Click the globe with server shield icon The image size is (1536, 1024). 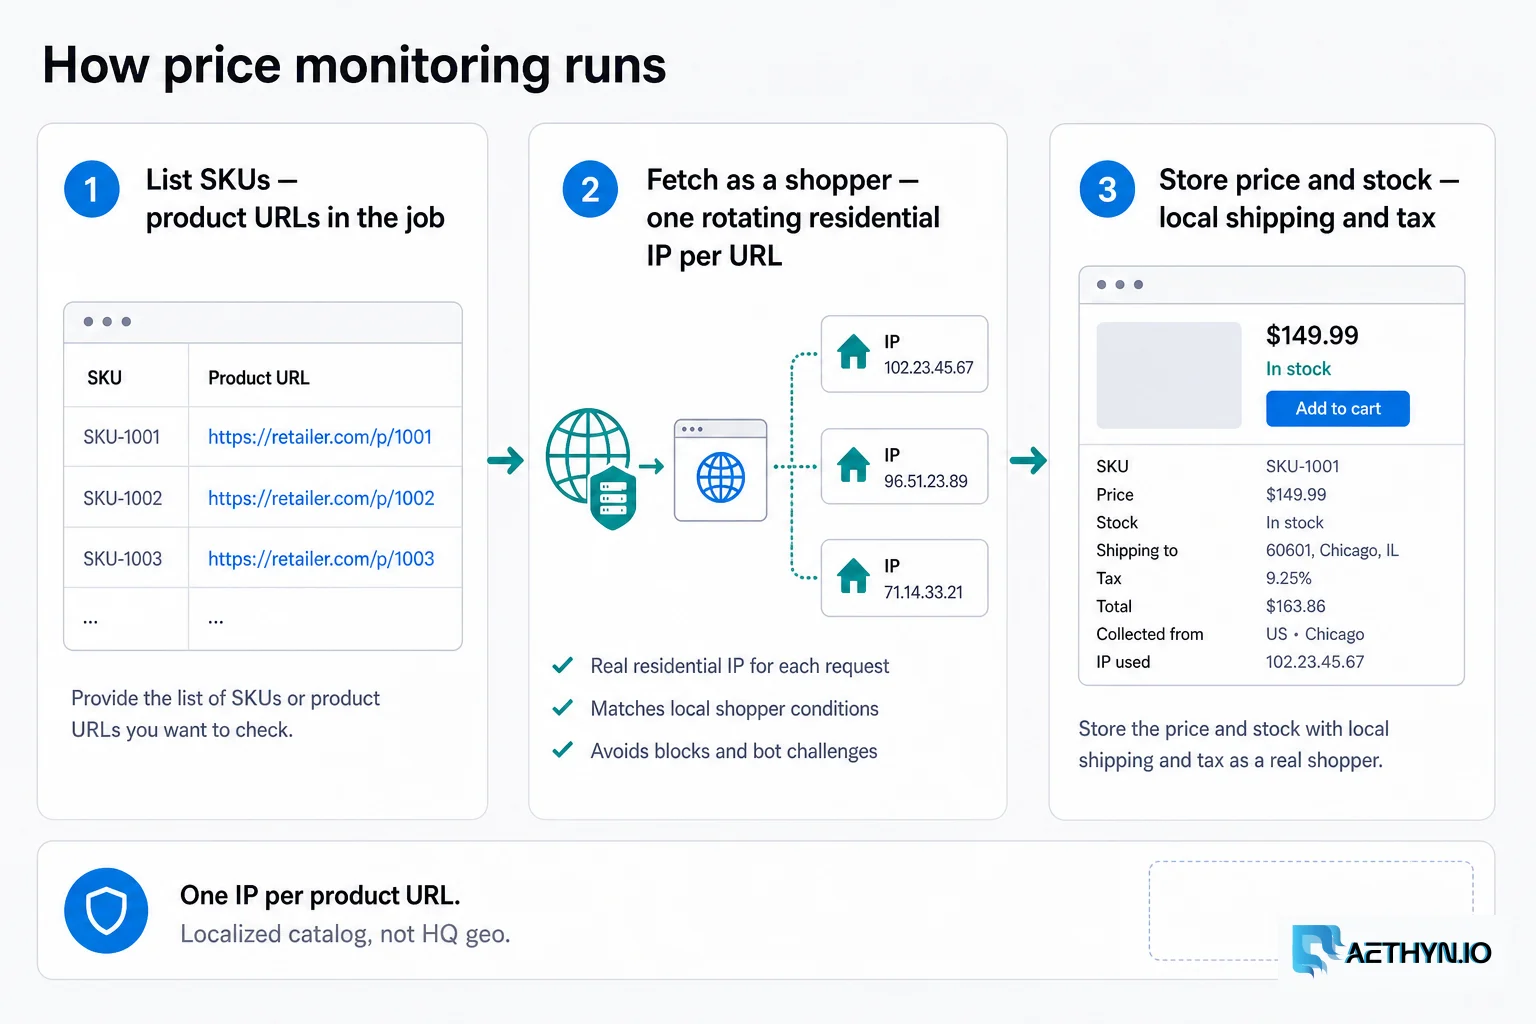pos(592,468)
